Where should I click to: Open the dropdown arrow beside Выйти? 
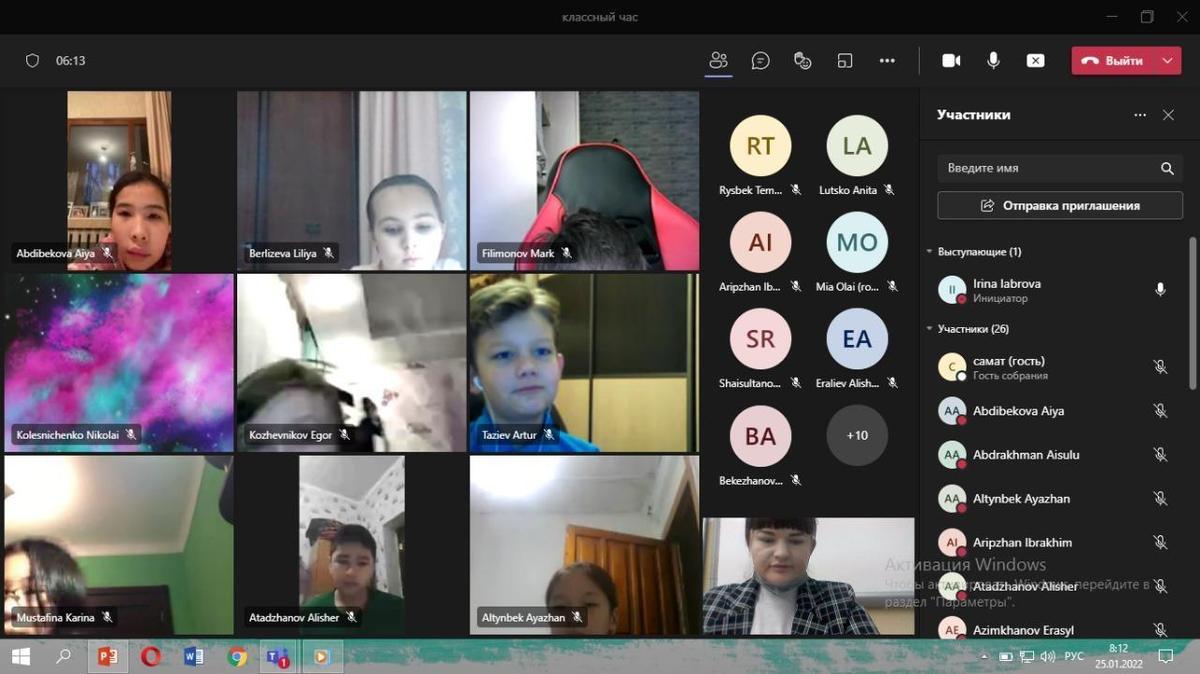click(x=1167, y=61)
